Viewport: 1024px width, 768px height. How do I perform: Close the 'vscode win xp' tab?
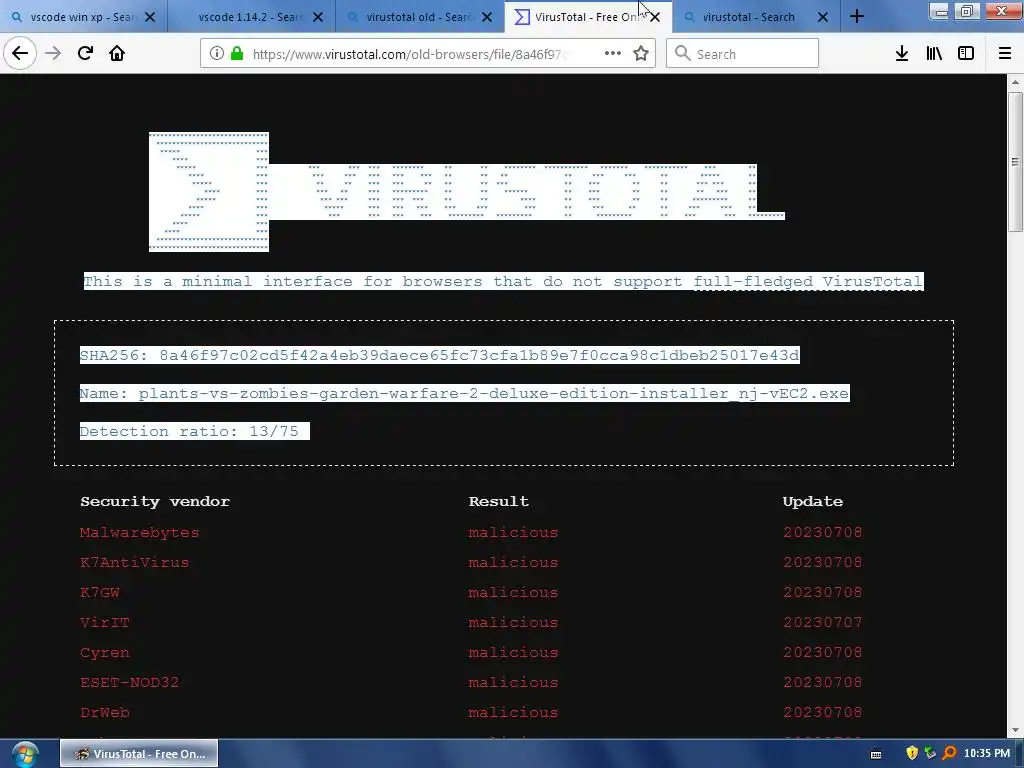tap(150, 17)
